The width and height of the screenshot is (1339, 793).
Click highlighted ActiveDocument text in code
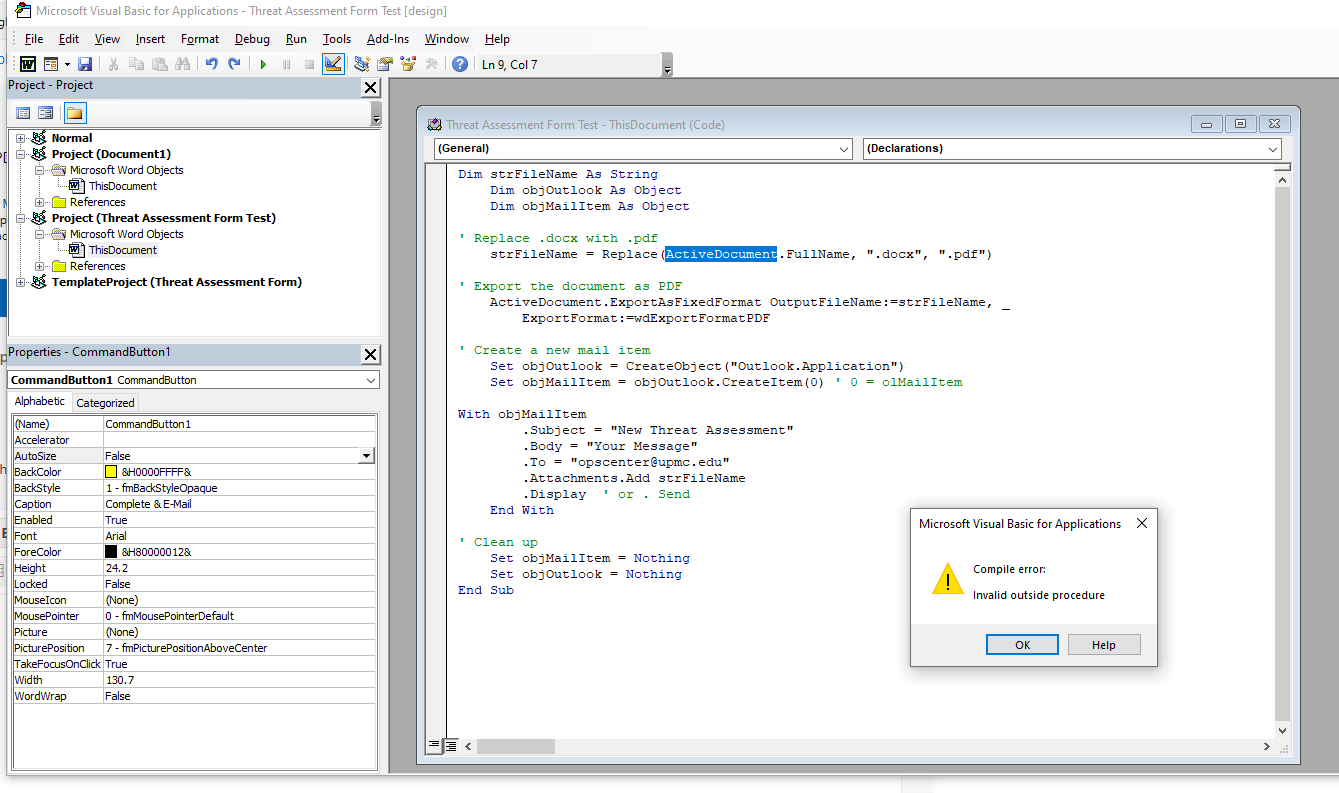721,254
